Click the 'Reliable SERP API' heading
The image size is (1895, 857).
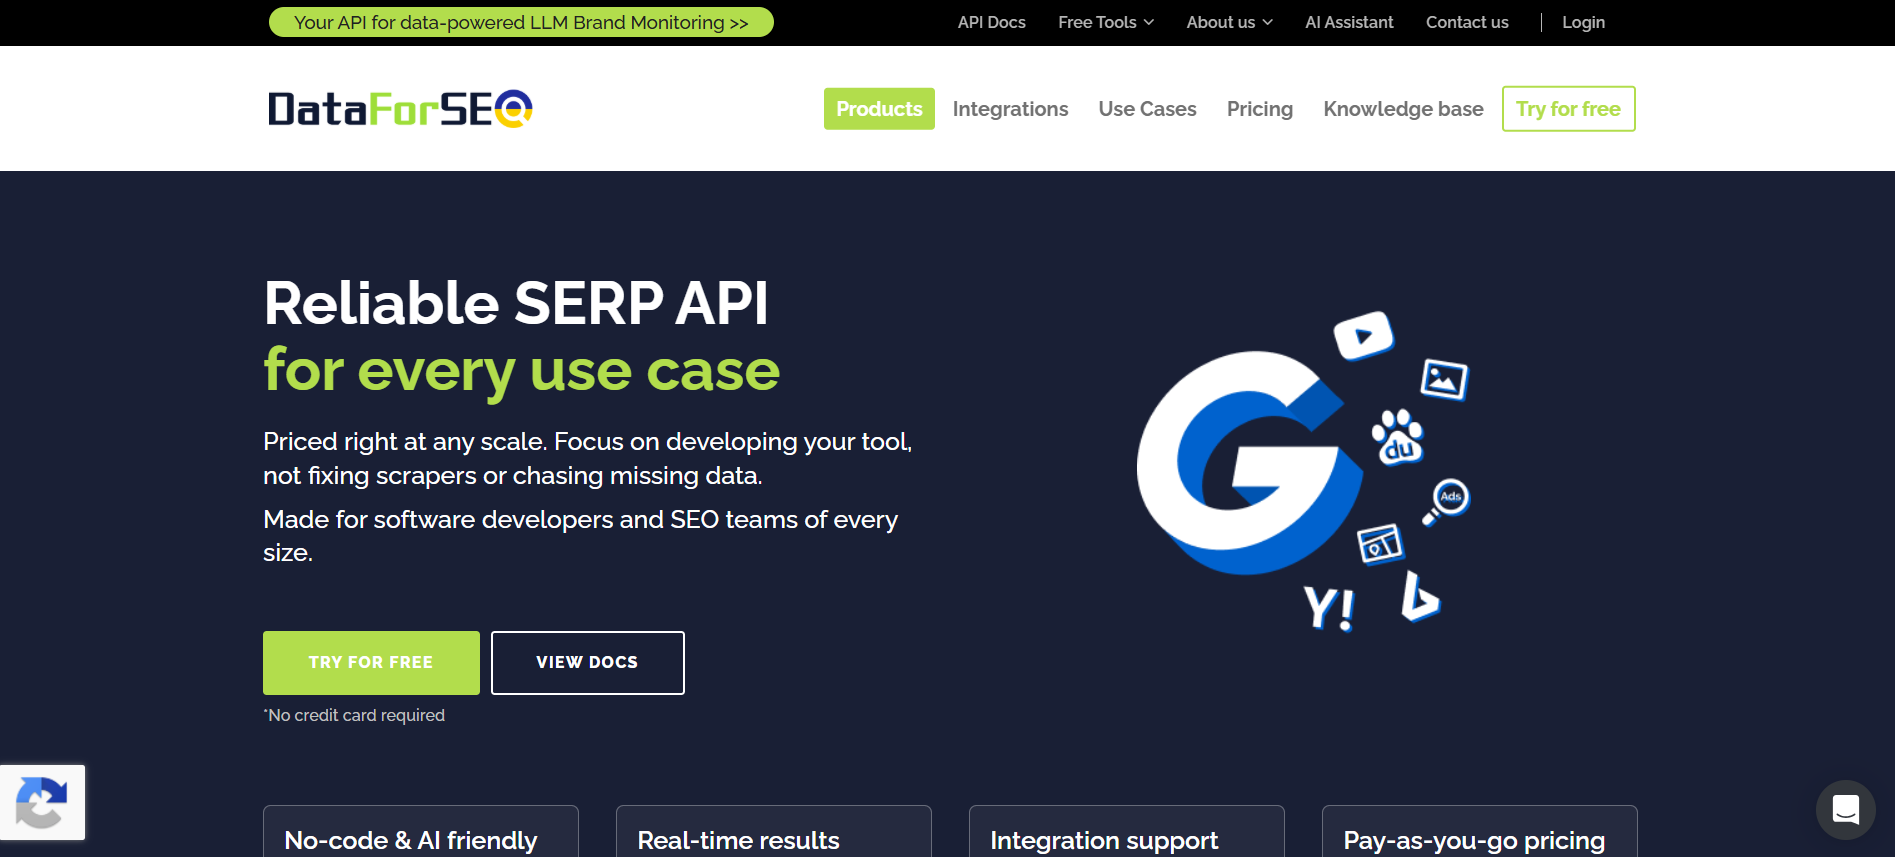[x=516, y=303]
